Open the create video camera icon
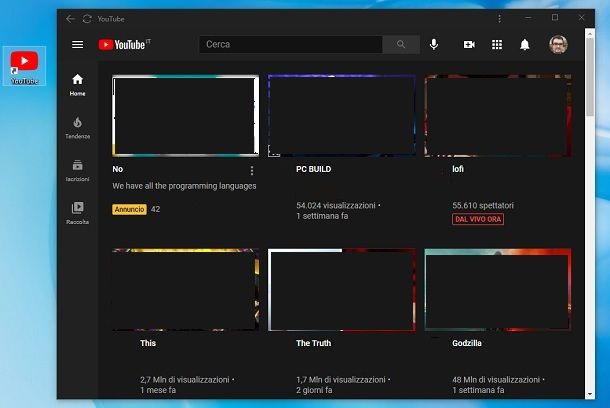Viewport: 610px width, 408px height. (469, 45)
